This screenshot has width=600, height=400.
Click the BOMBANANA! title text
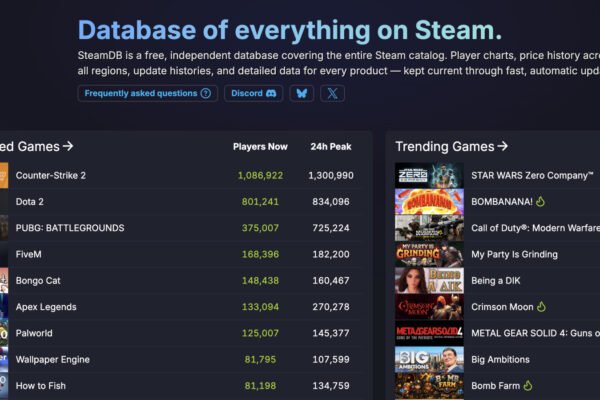pos(502,202)
